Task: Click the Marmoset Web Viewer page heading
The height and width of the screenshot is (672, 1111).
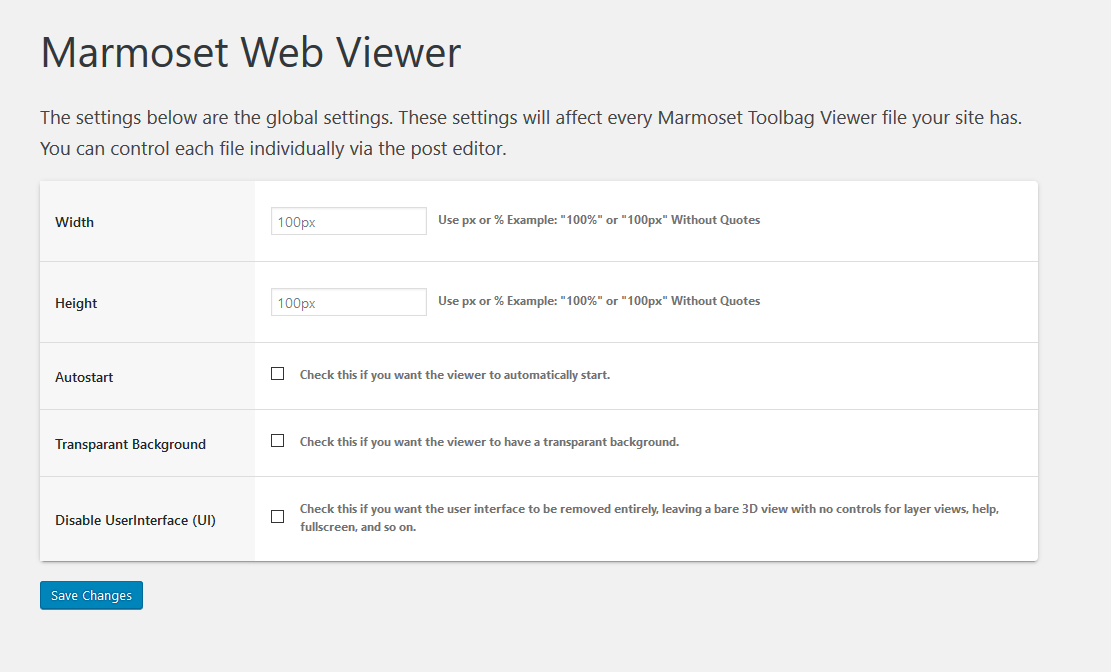Action: point(251,52)
